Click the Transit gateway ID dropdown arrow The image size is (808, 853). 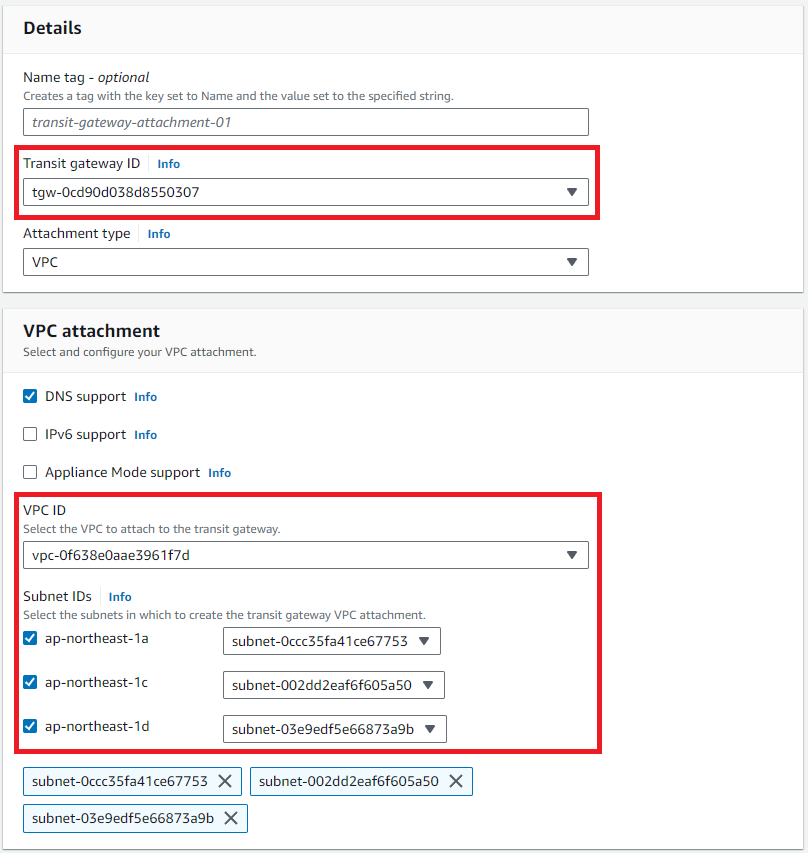tap(571, 192)
